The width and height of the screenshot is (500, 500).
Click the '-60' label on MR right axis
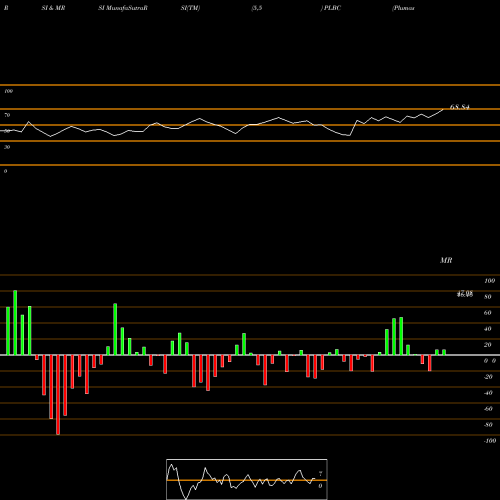[488, 409]
